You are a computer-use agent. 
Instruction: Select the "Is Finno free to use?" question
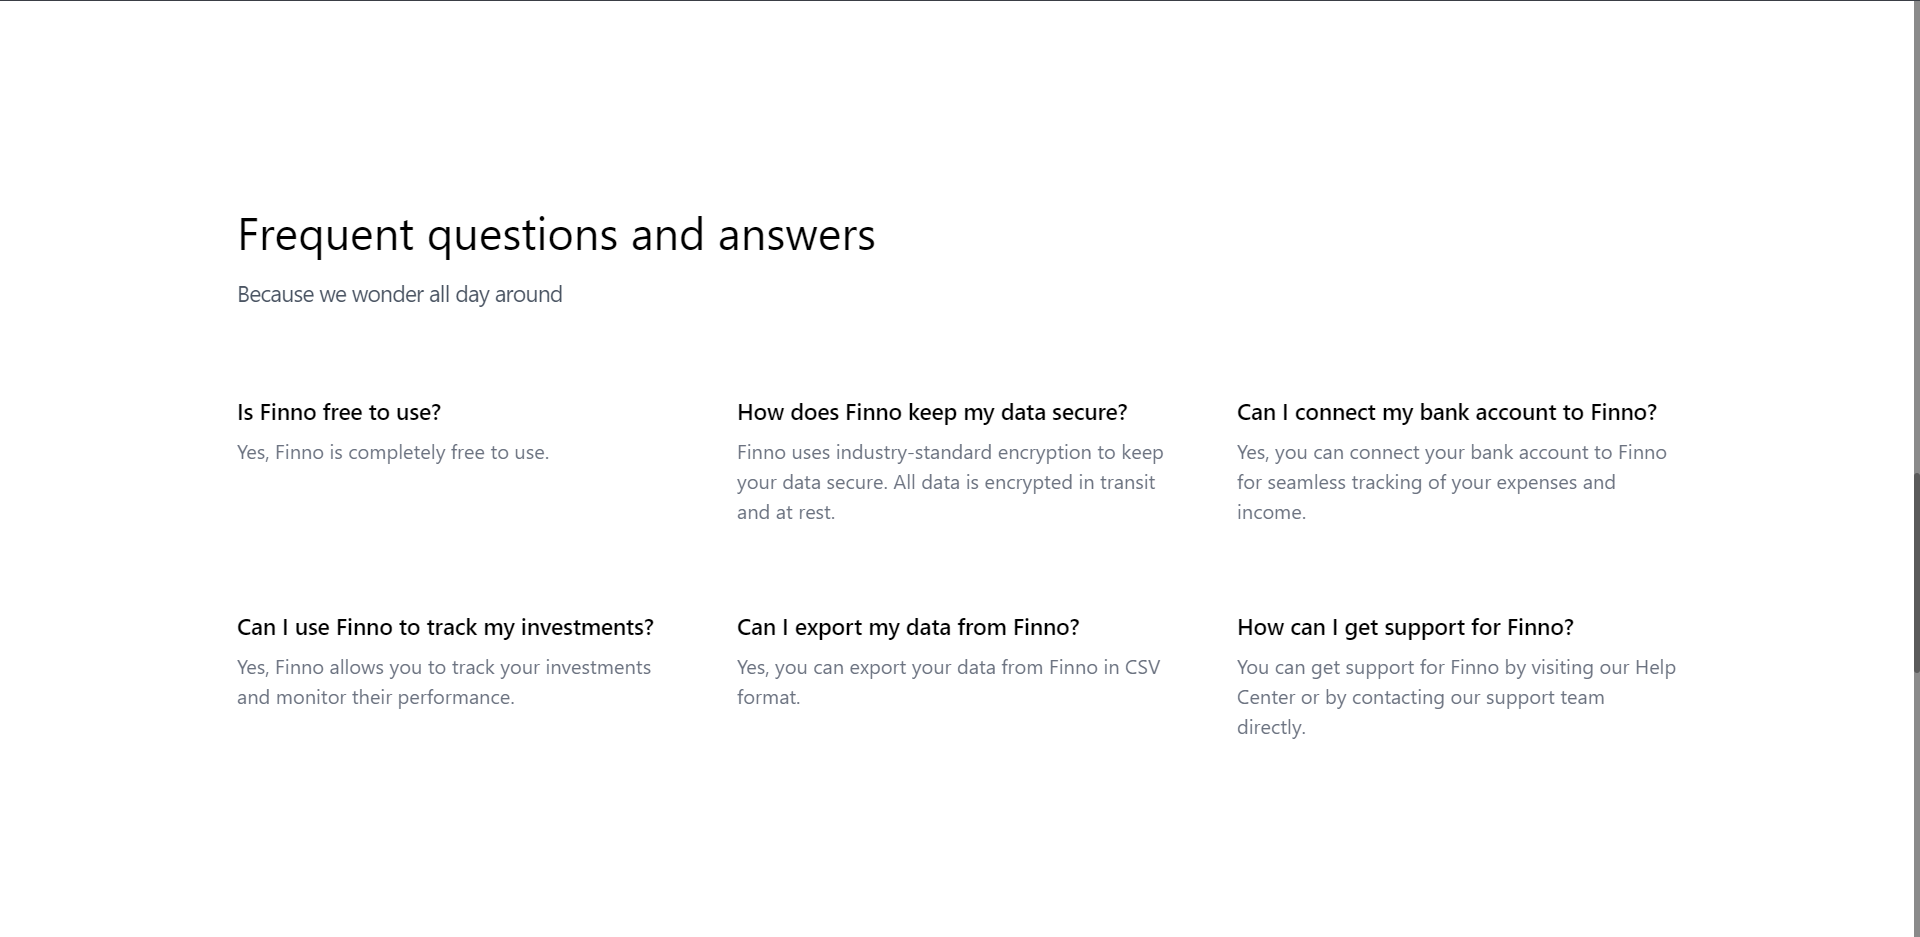pyautogui.click(x=339, y=412)
